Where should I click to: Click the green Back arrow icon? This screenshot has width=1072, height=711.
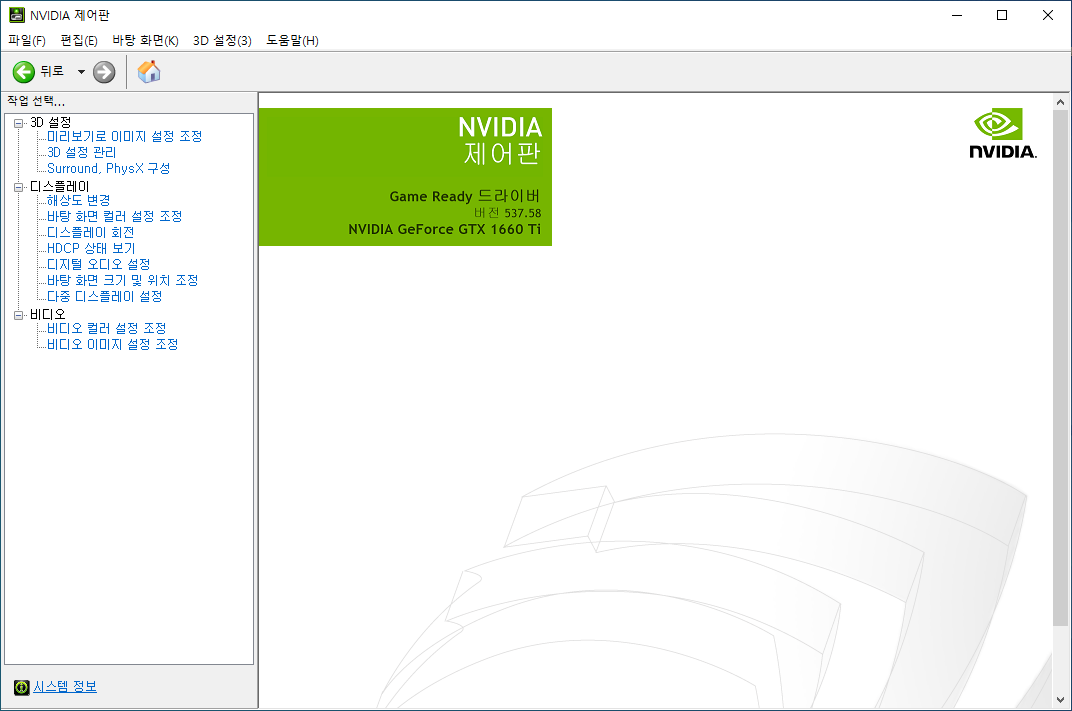(x=24, y=72)
